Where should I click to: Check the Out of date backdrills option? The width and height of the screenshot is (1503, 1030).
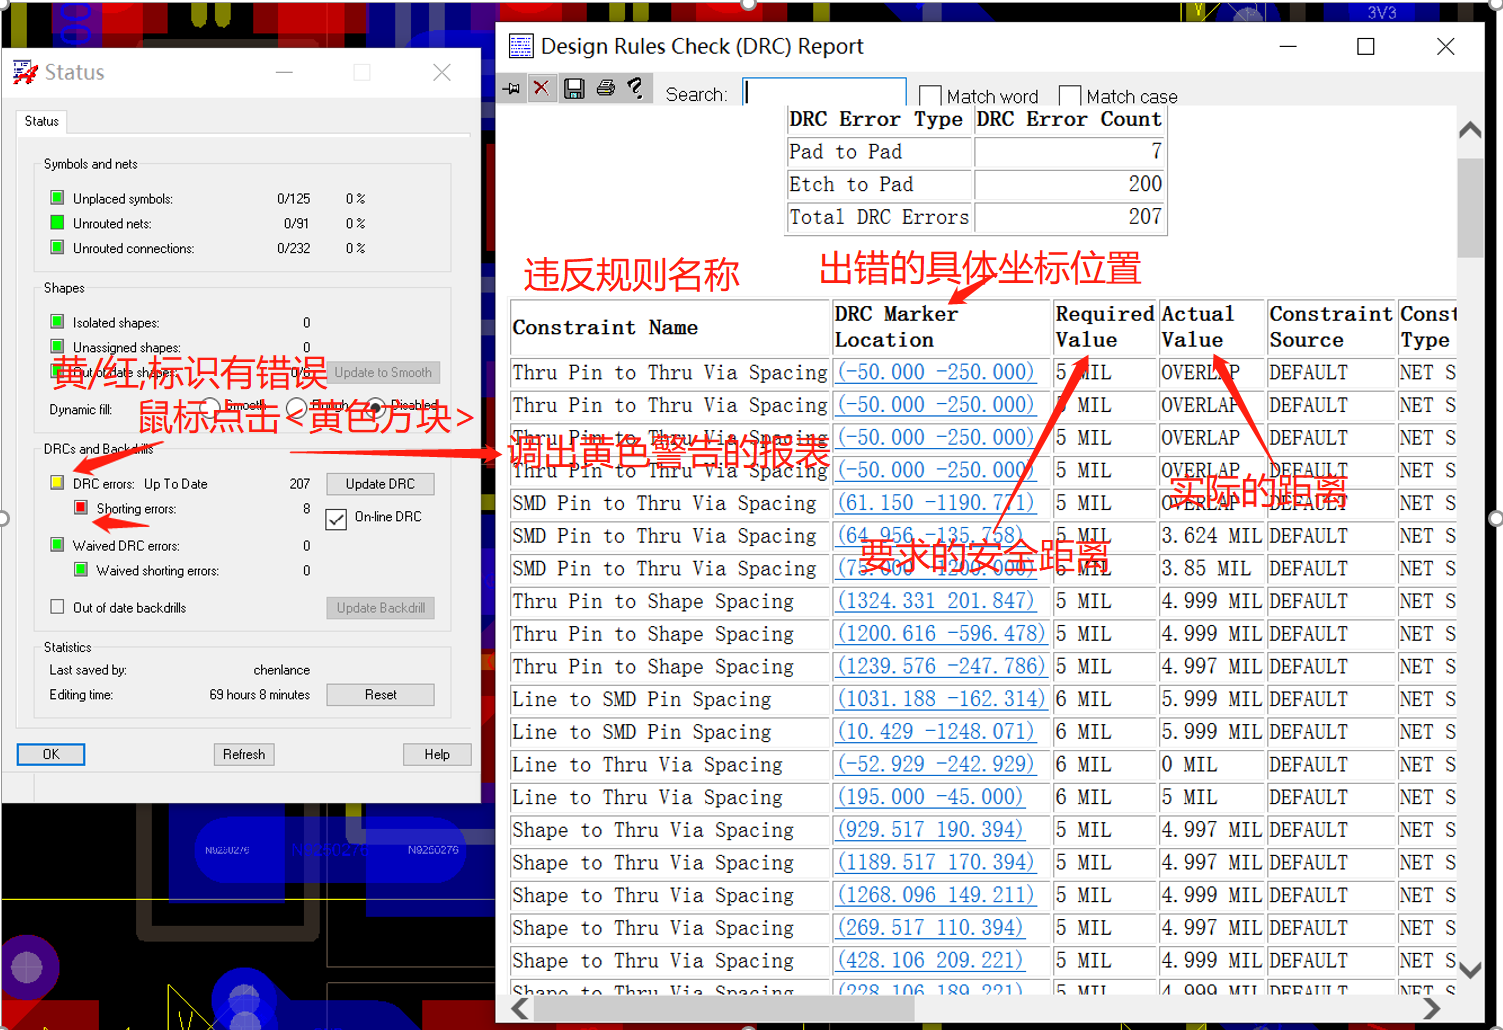point(57,606)
